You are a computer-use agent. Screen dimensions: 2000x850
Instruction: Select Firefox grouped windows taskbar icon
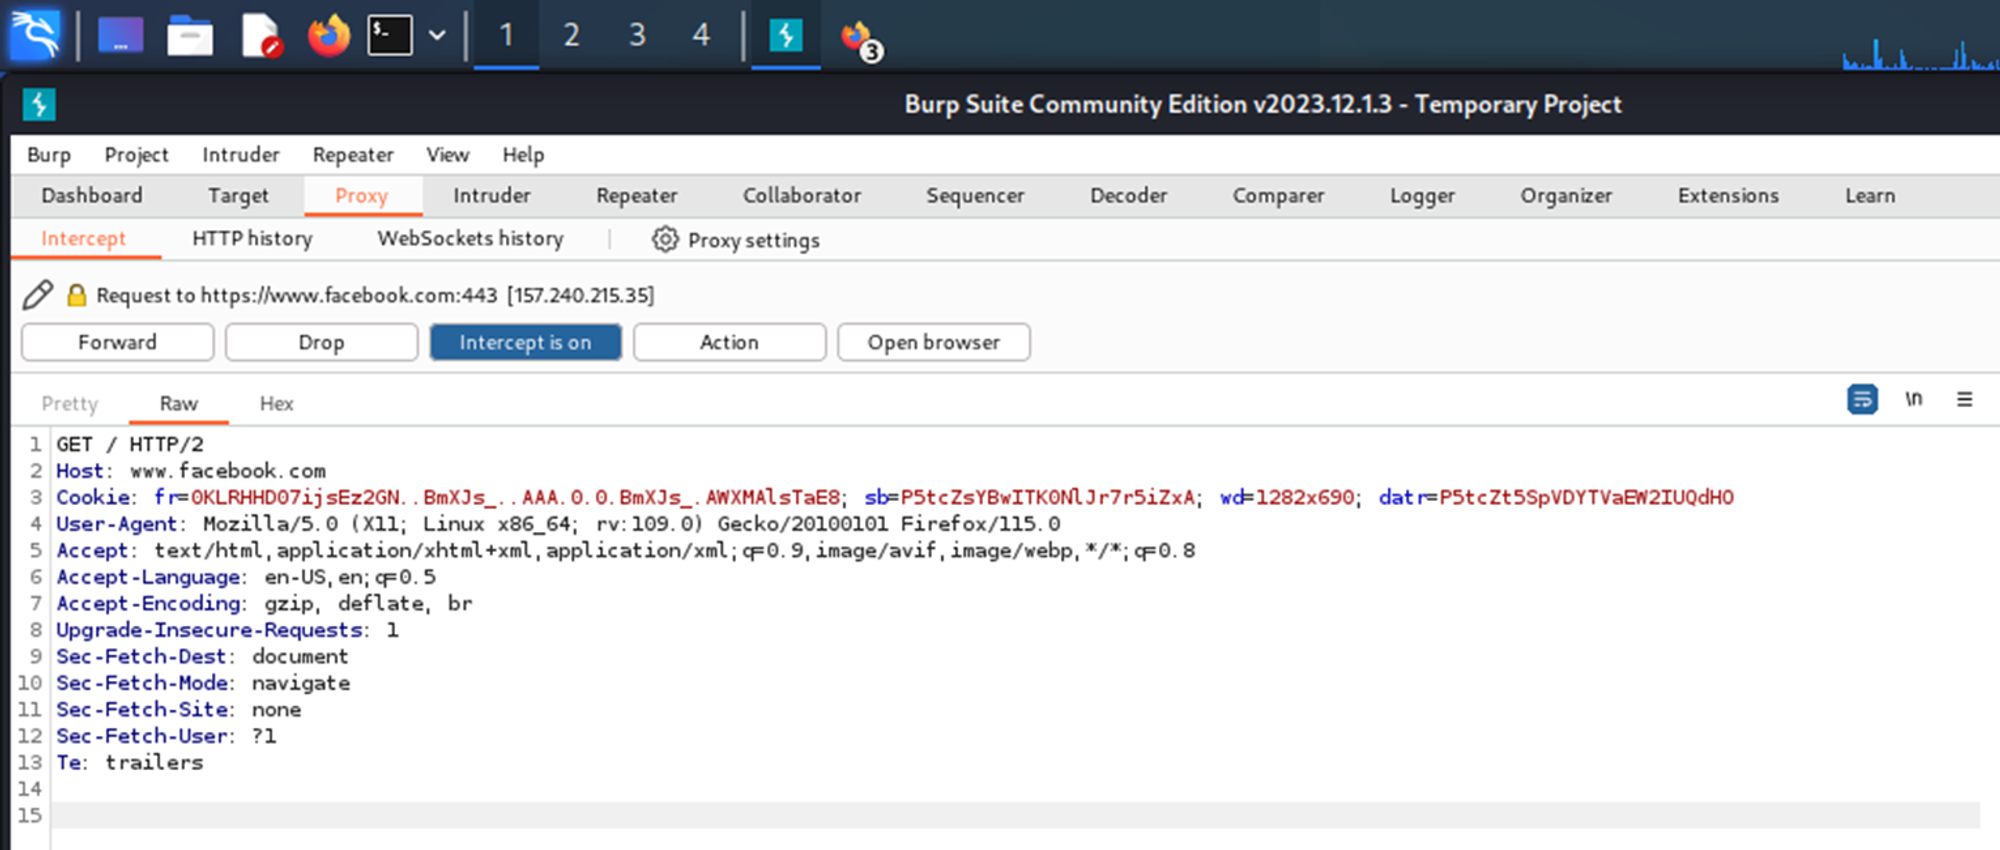tap(860, 38)
